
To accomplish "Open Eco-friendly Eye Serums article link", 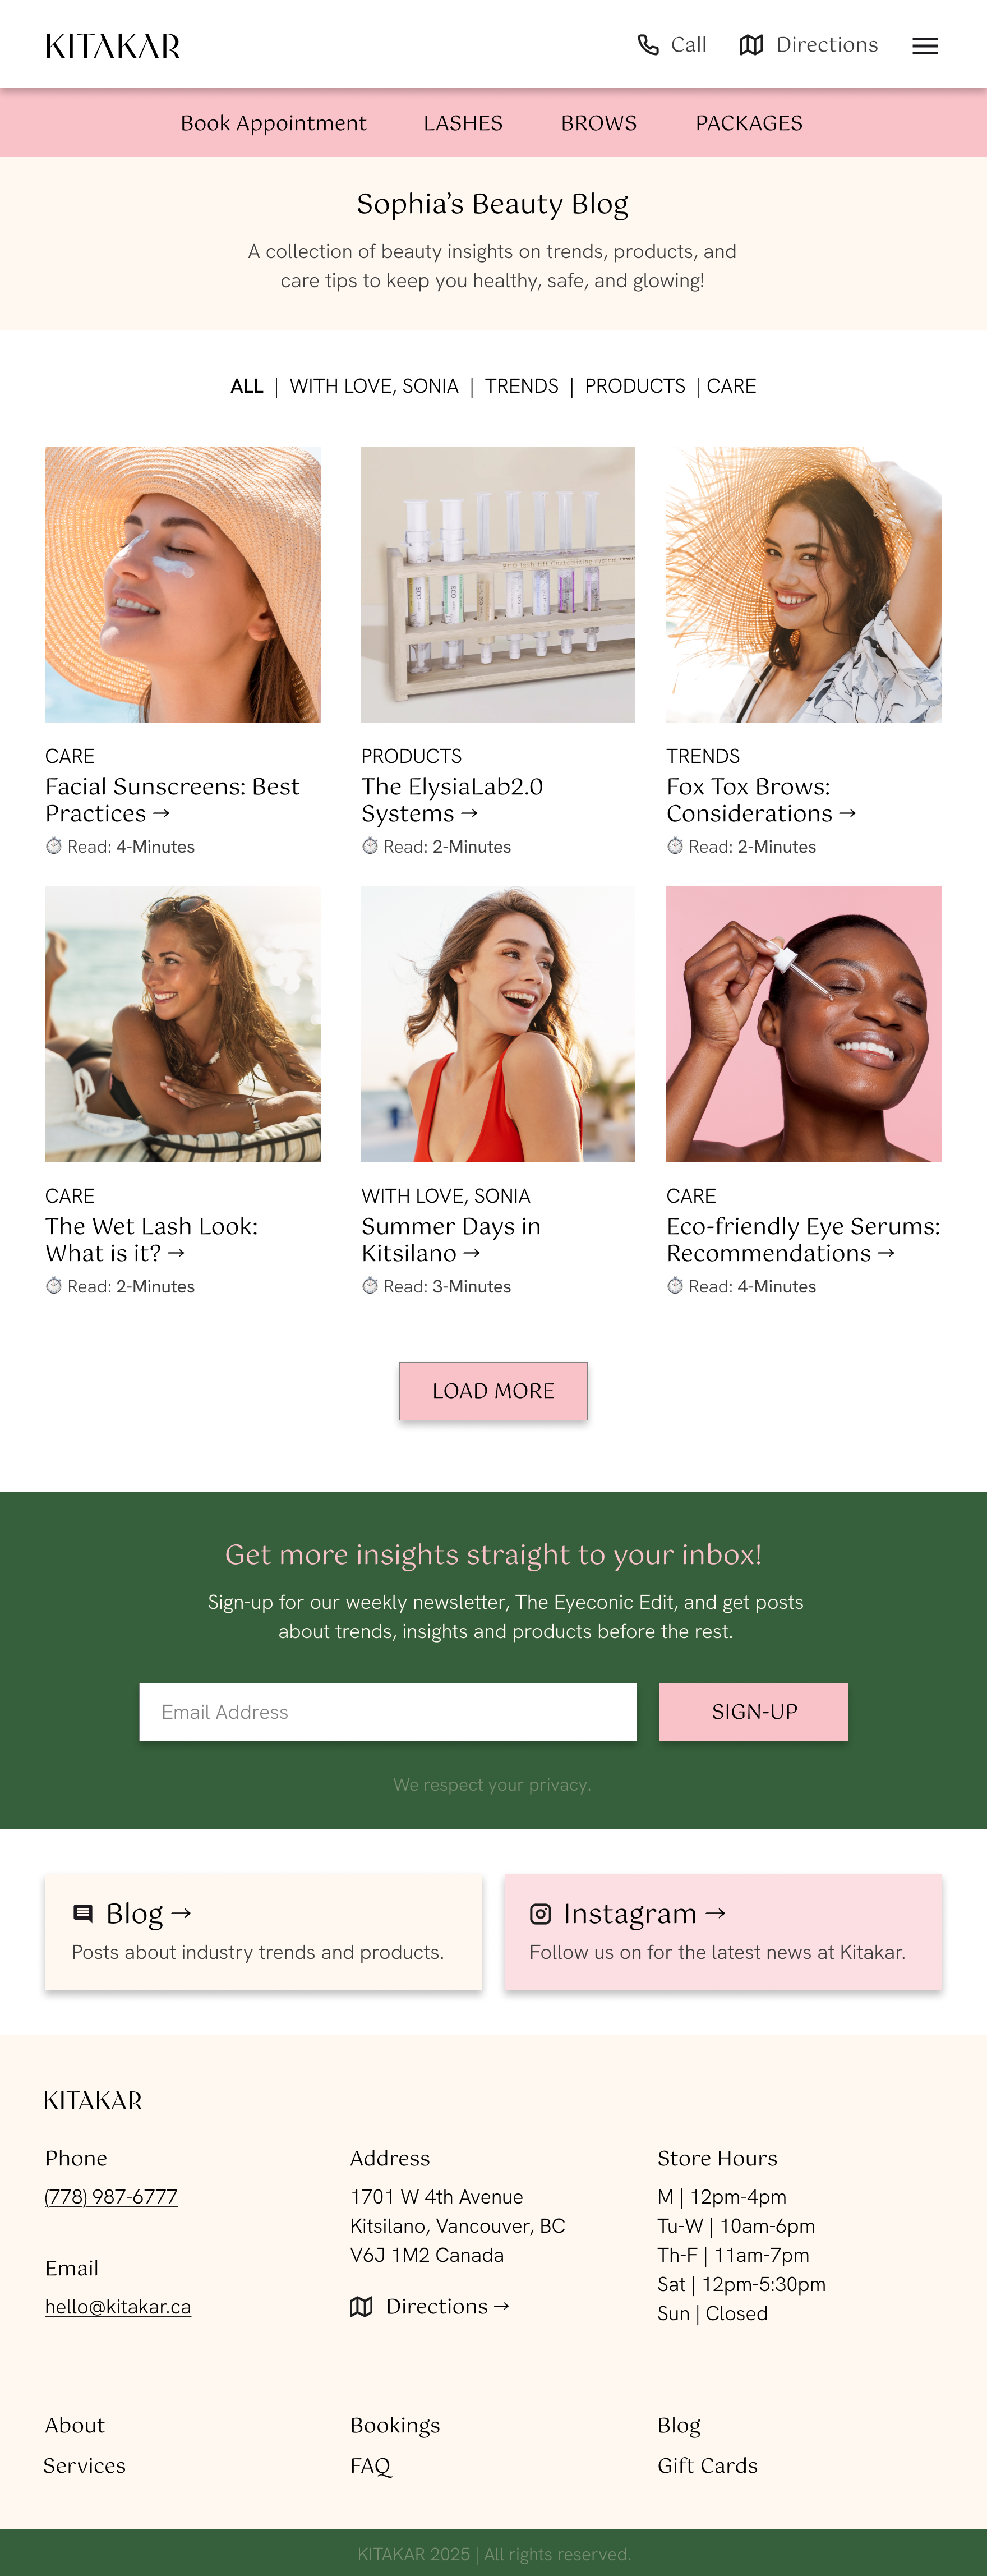I will [x=803, y=1239].
